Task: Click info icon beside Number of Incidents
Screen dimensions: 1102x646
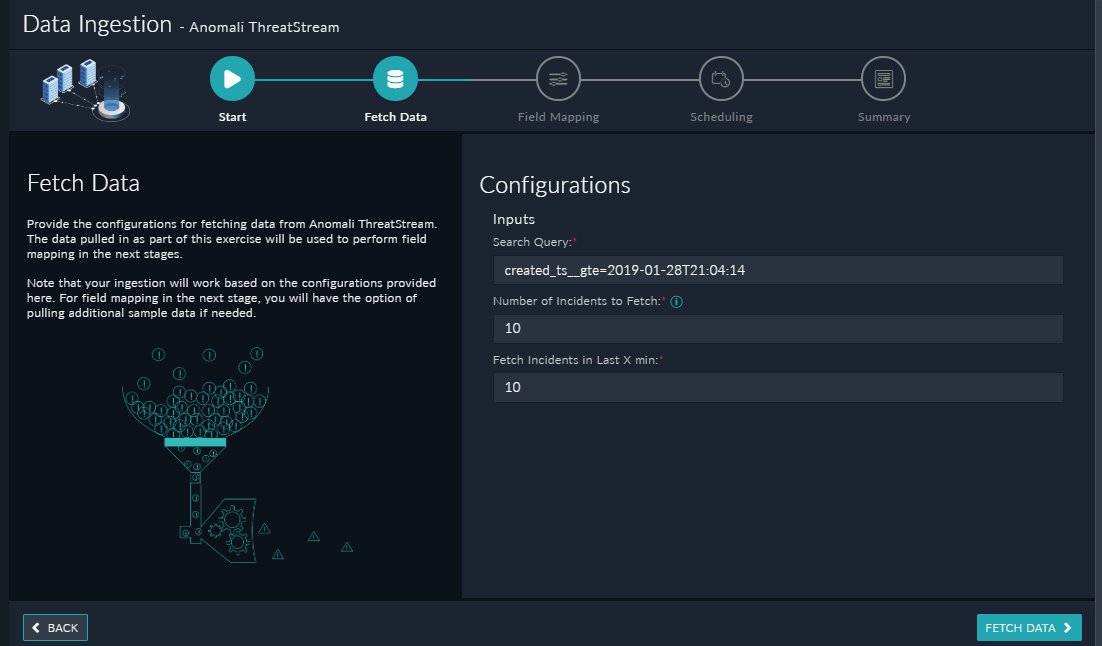Action: (676, 302)
